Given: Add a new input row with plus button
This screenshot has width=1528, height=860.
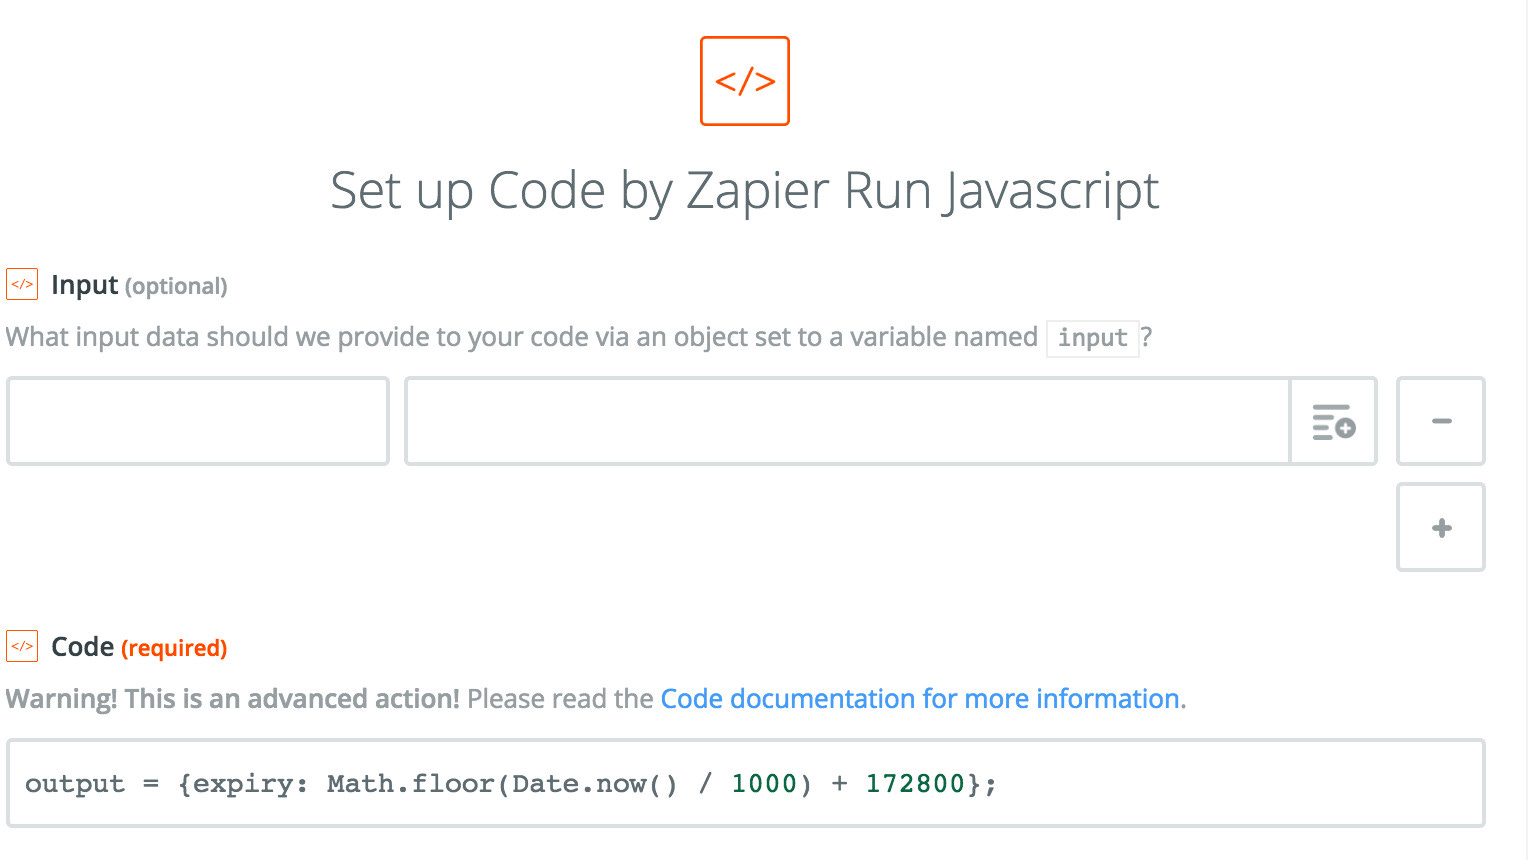Looking at the screenshot, I should click(x=1441, y=527).
